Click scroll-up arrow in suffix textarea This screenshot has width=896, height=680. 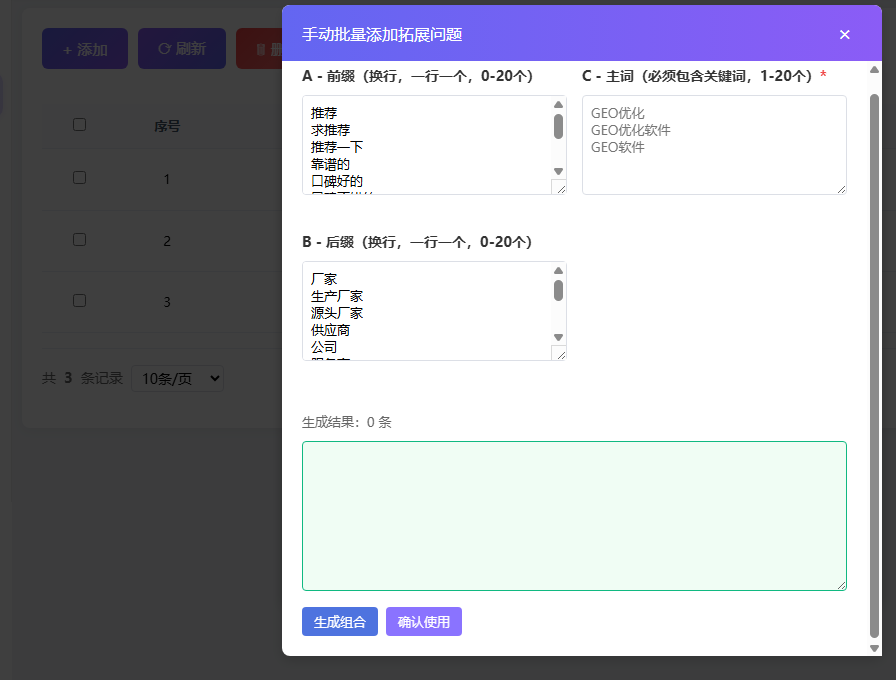[x=558, y=271]
